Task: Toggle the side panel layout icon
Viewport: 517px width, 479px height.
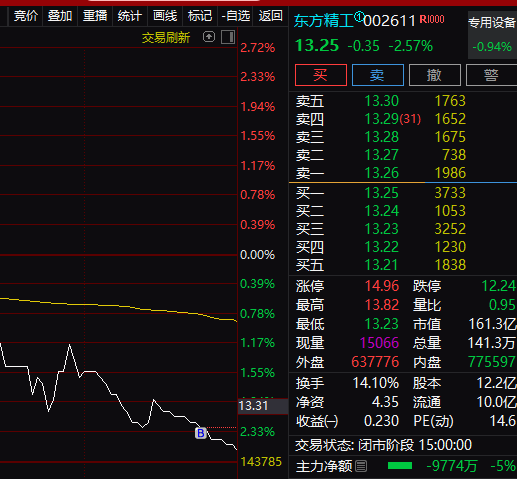Action: coord(228,37)
